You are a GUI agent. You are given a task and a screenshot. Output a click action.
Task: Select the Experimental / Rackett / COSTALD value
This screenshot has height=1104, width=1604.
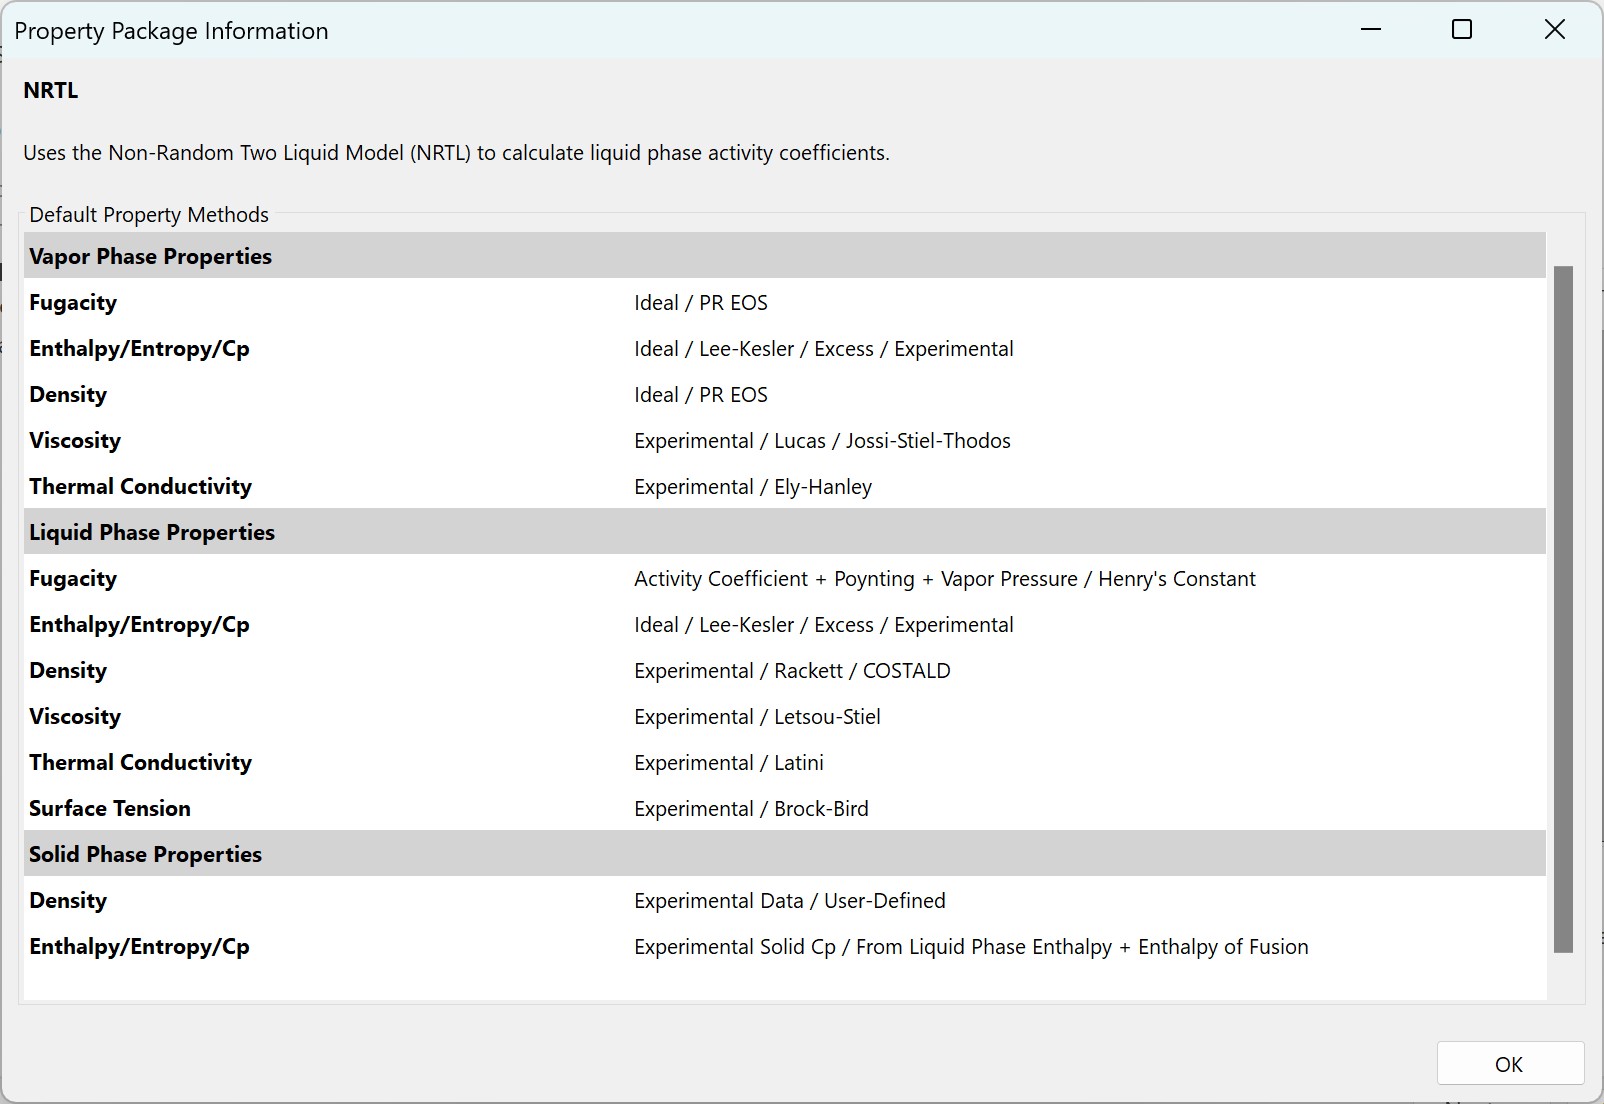tap(791, 670)
